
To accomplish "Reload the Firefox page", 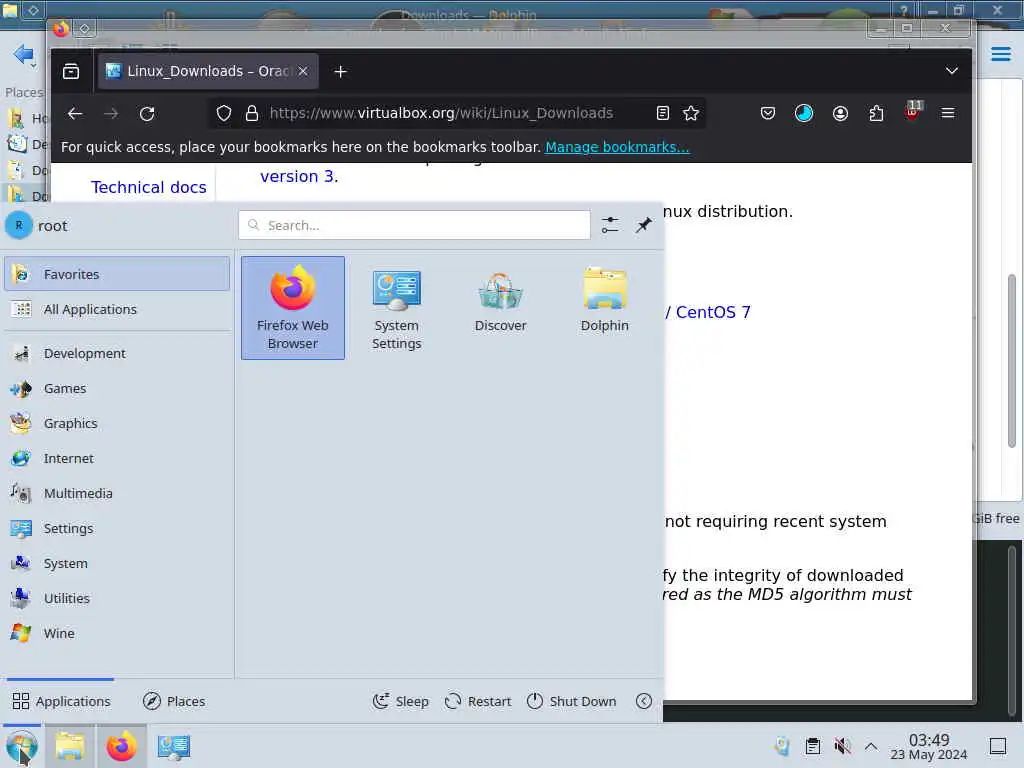I will pos(147,113).
